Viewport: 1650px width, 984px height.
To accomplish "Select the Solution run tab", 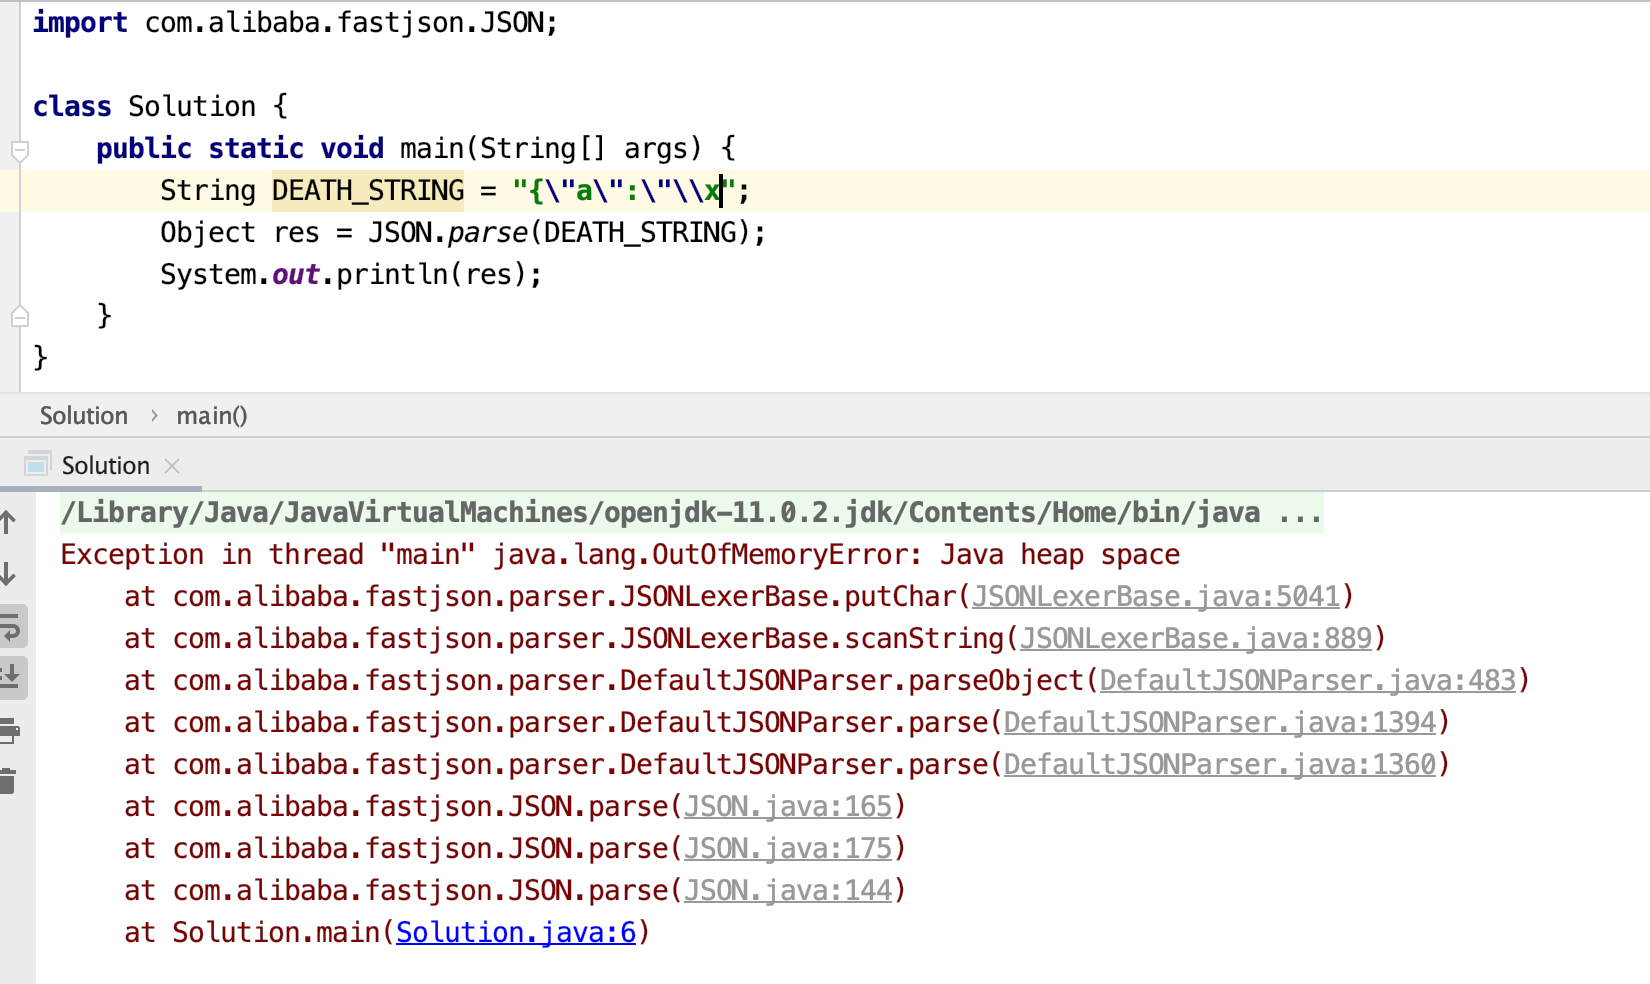I will pyautogui.click(x=105, y=466).
